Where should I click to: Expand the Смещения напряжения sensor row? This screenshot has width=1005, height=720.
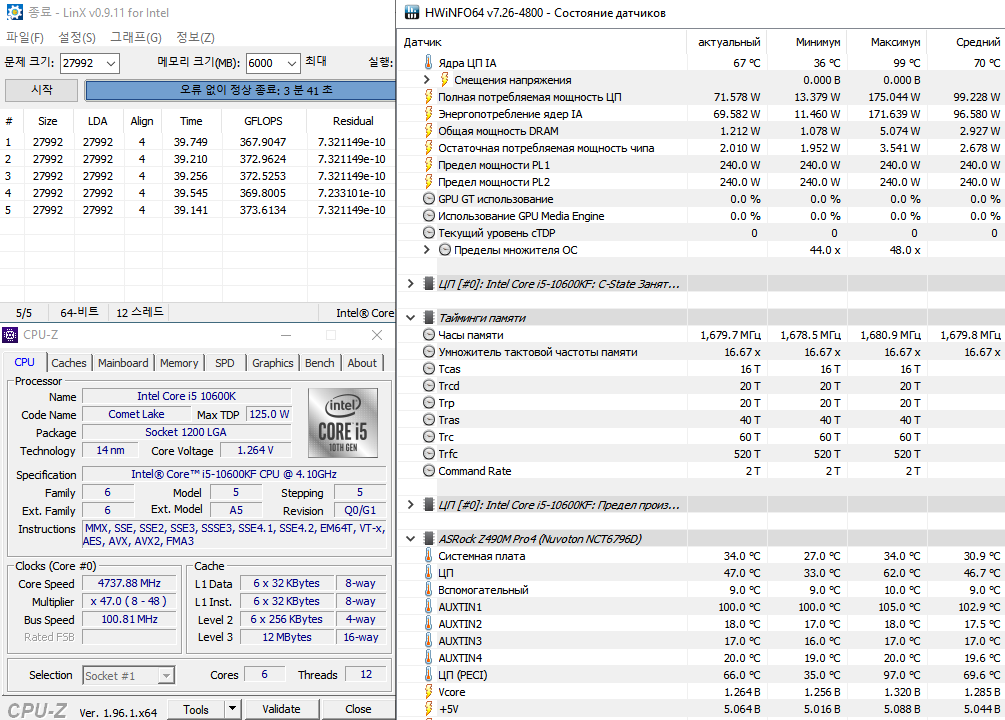(x=426, y=80)
